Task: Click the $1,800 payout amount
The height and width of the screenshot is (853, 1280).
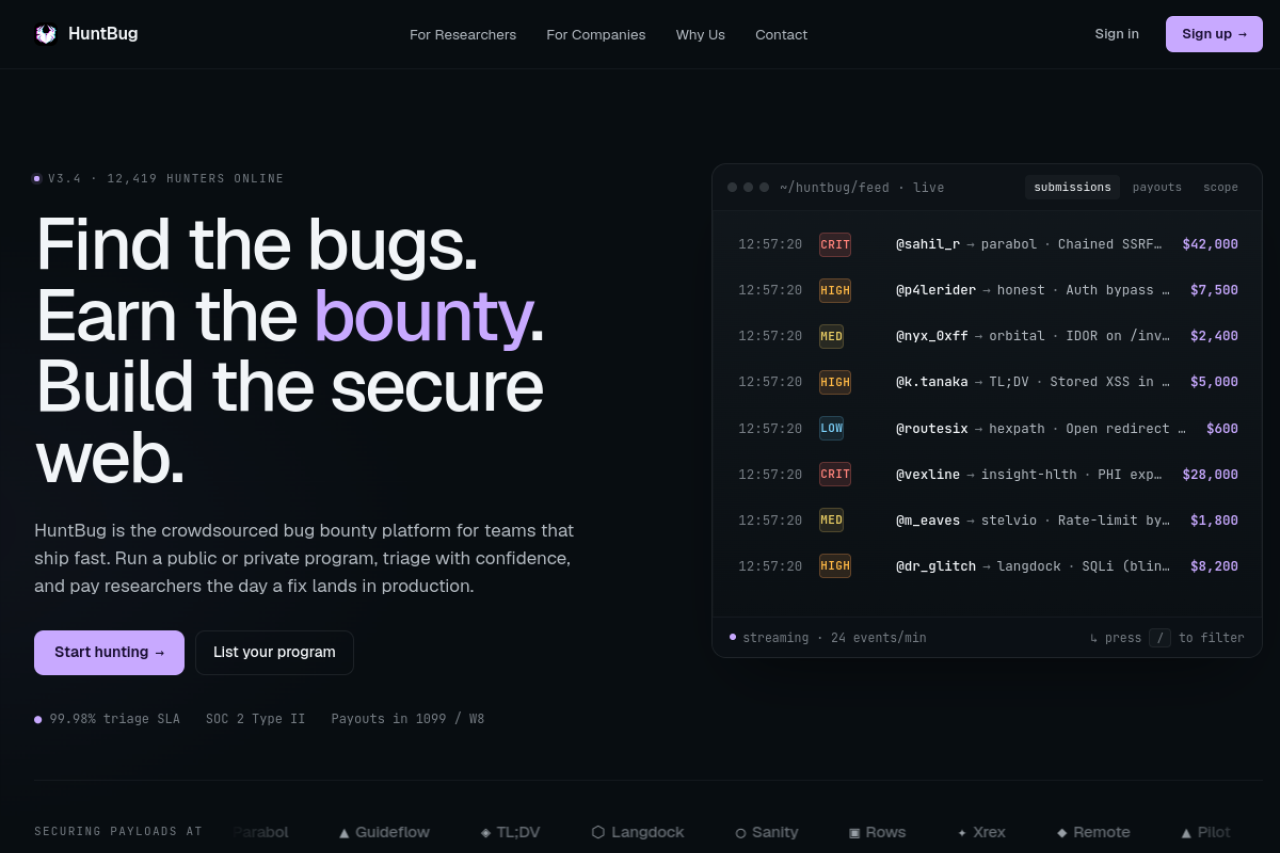Action: (1214, 520)
